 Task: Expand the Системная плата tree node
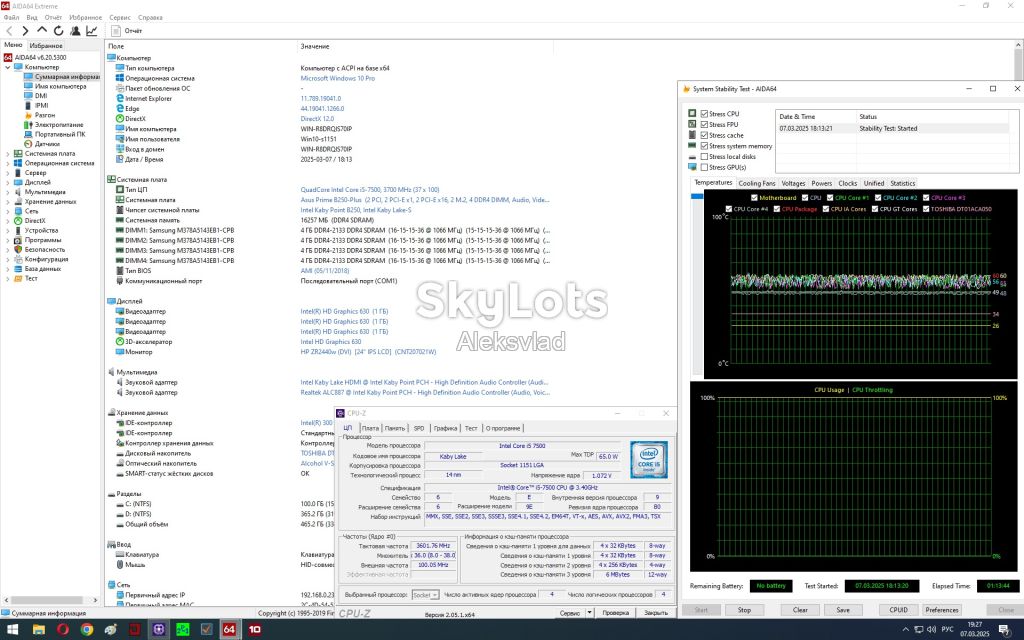pyautogui.click(x=8, y=153)
